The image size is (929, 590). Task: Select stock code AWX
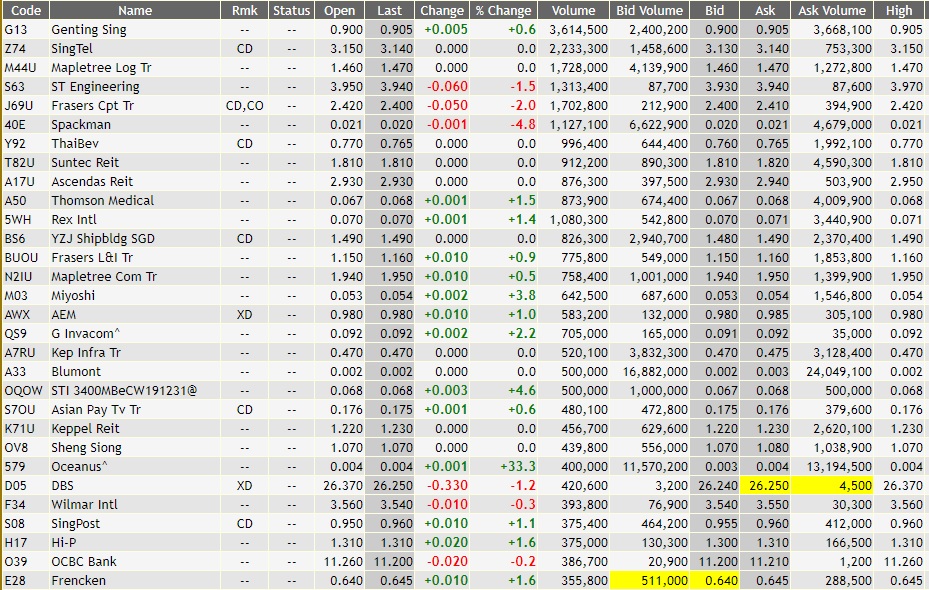[17, 315]
